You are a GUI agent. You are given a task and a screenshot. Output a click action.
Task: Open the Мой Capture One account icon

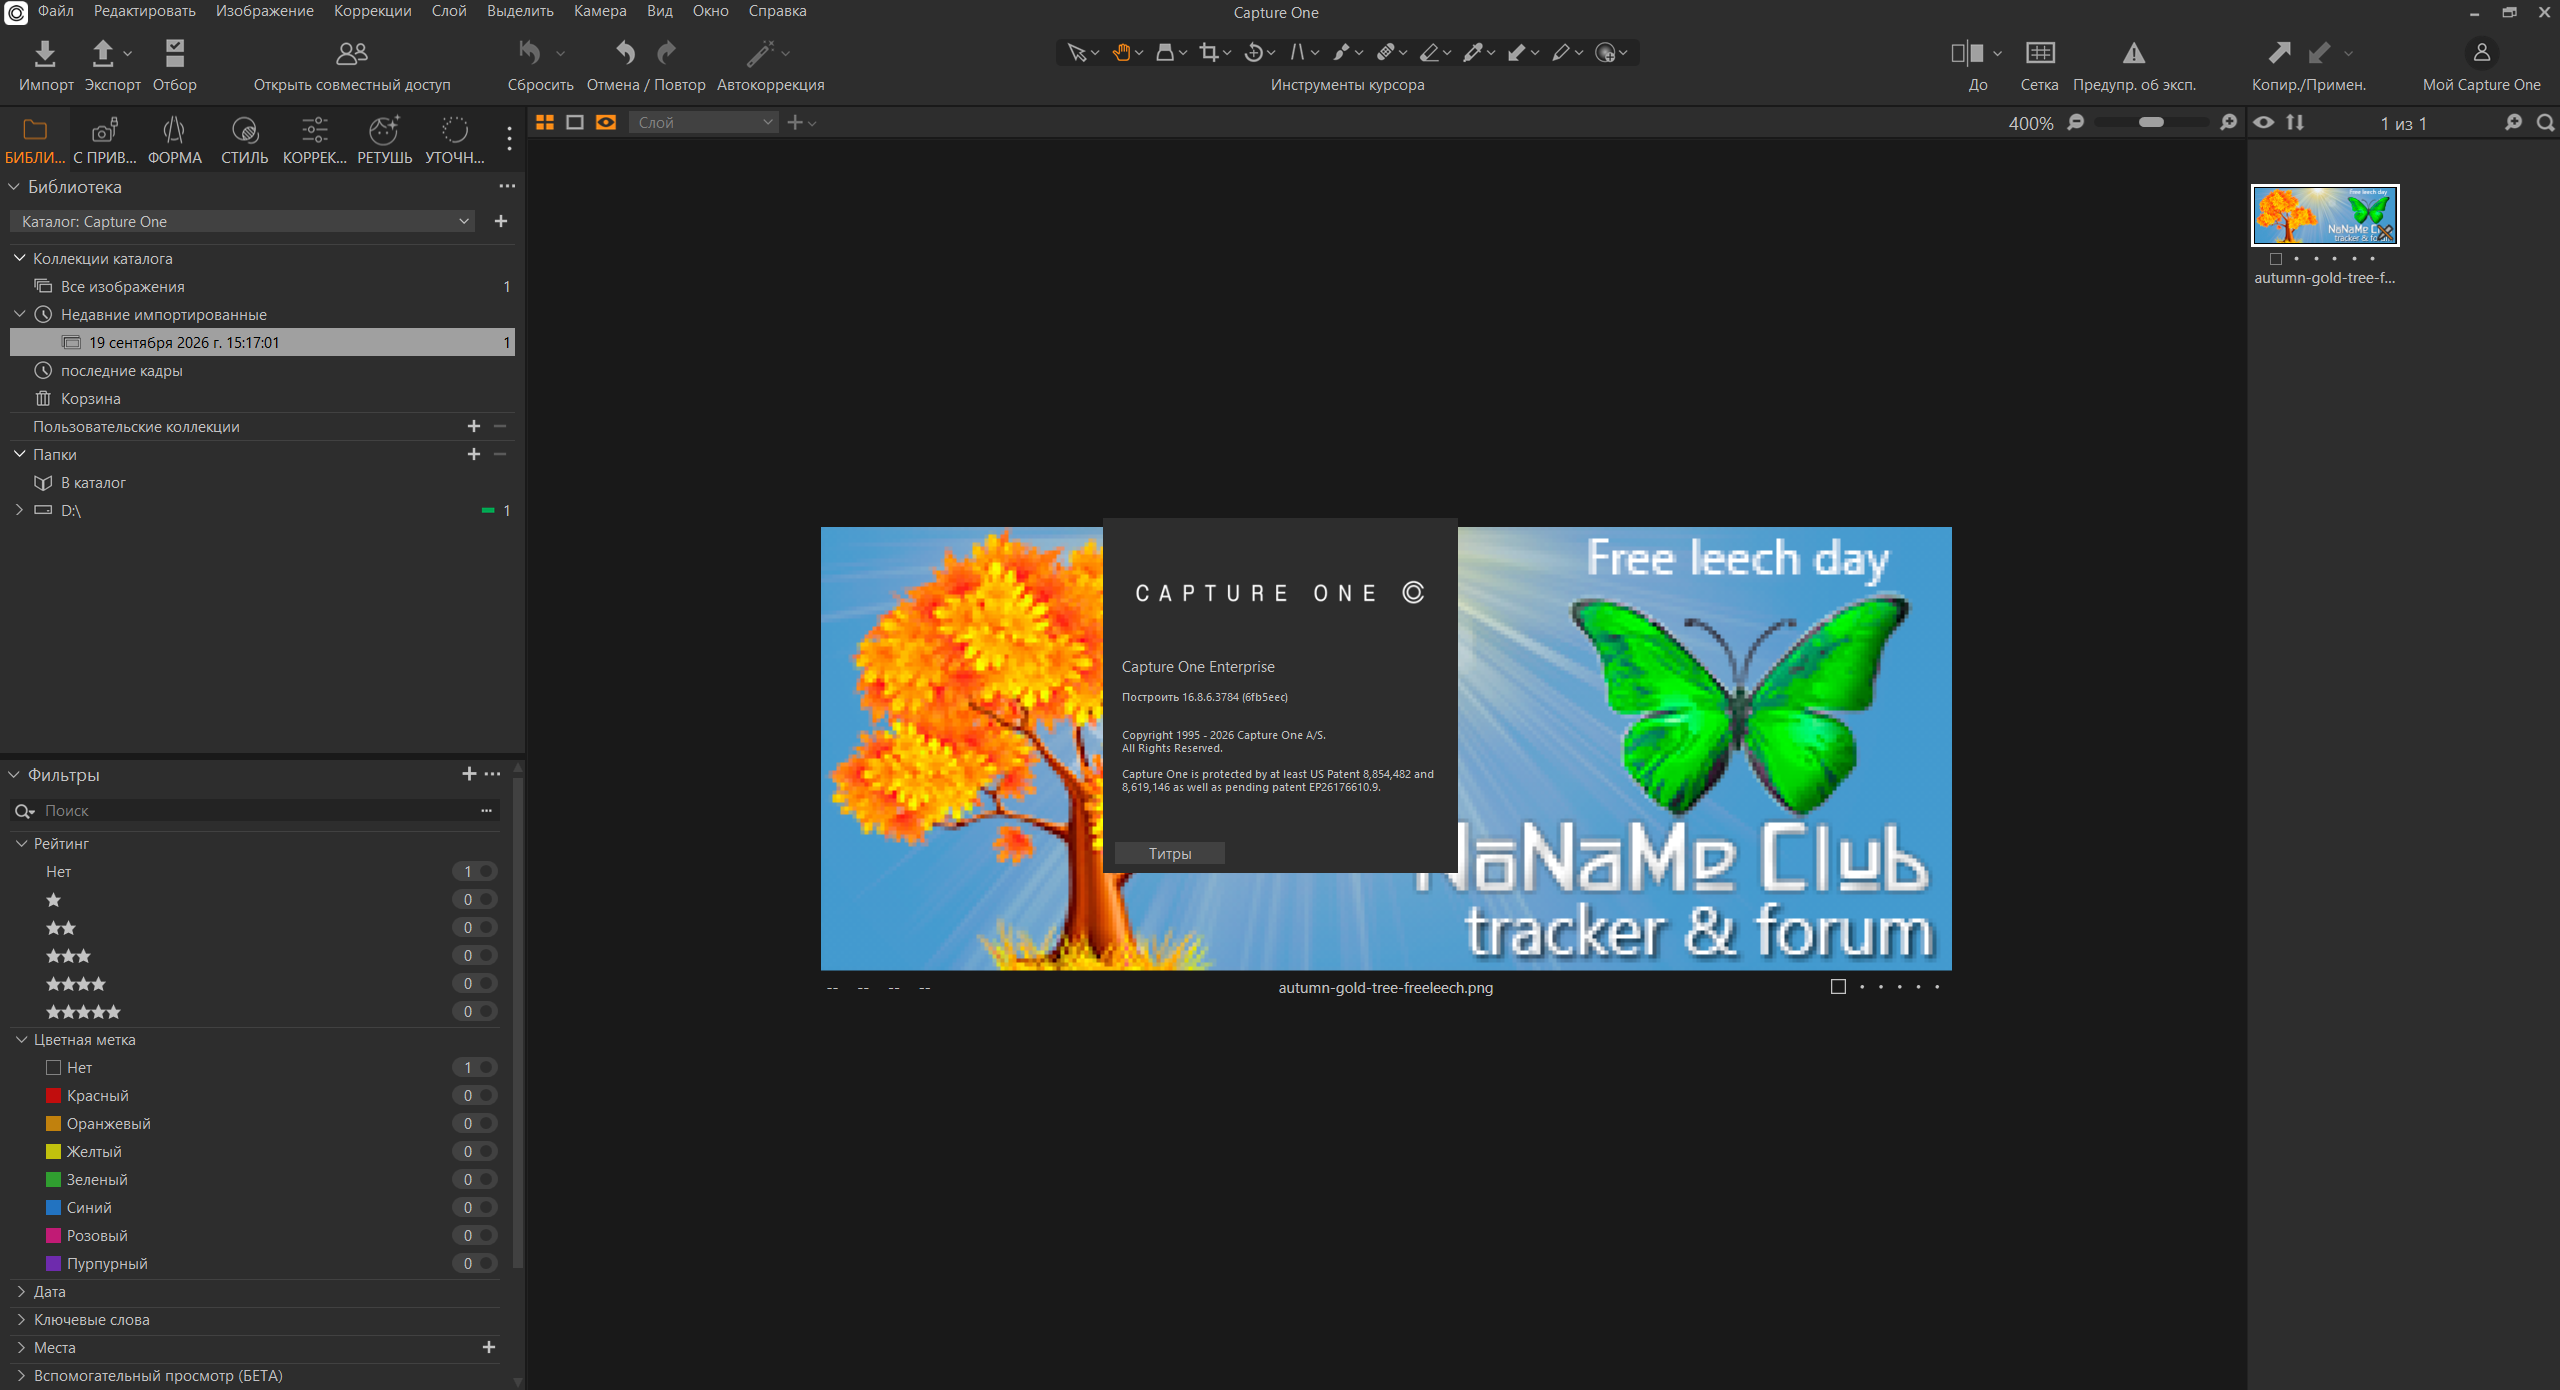click(2481, 53)
